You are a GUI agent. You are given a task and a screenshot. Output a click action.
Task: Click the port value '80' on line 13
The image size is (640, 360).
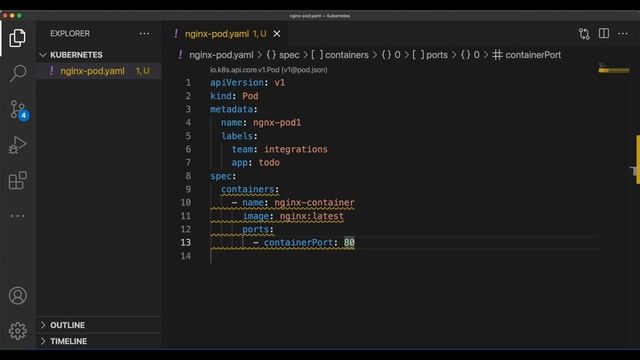coord(349,242)
